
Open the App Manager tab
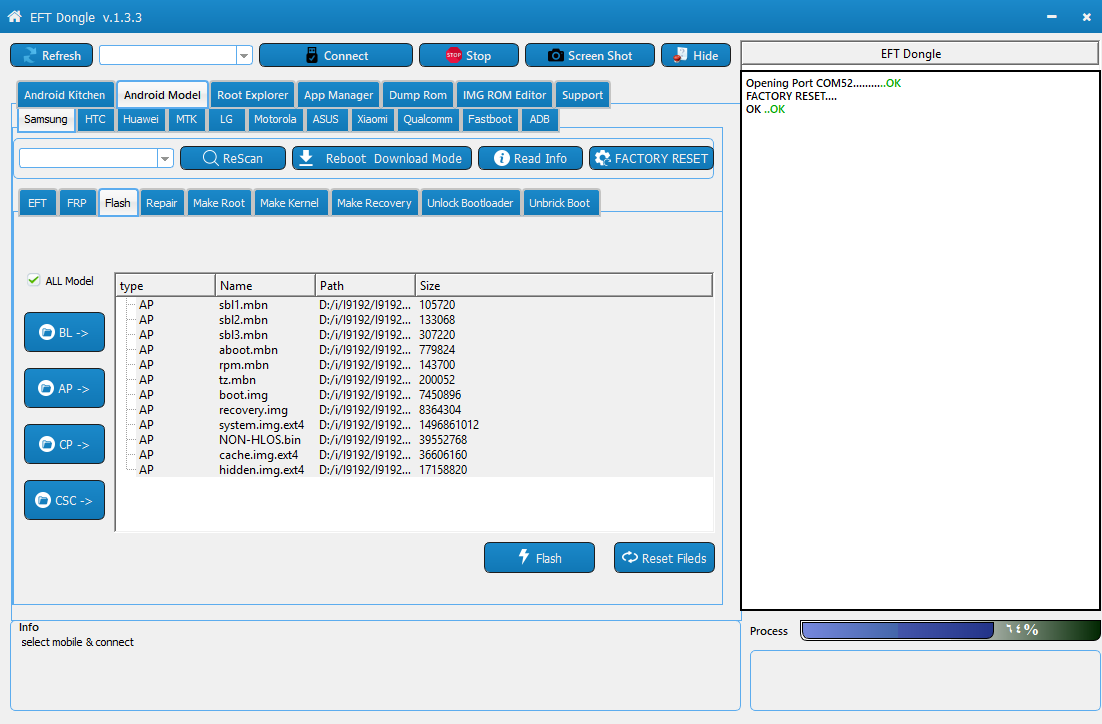[x=338, y=95]
